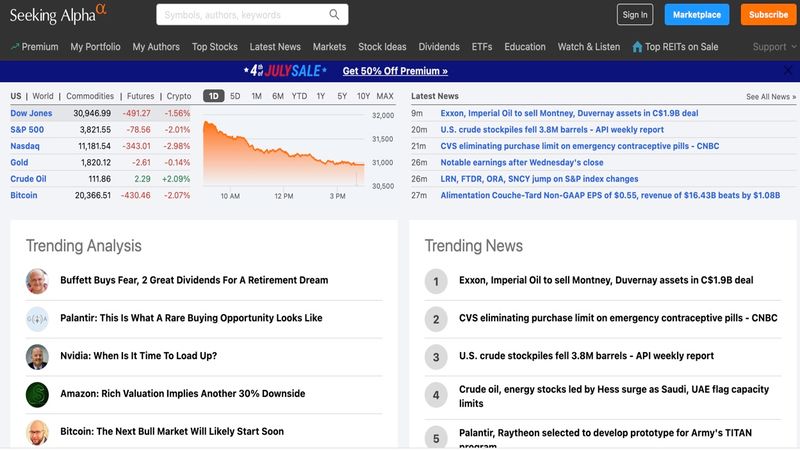This screenshot has width=800, height=450.
Task: Click the search magnifier icon
Action: 334,14
